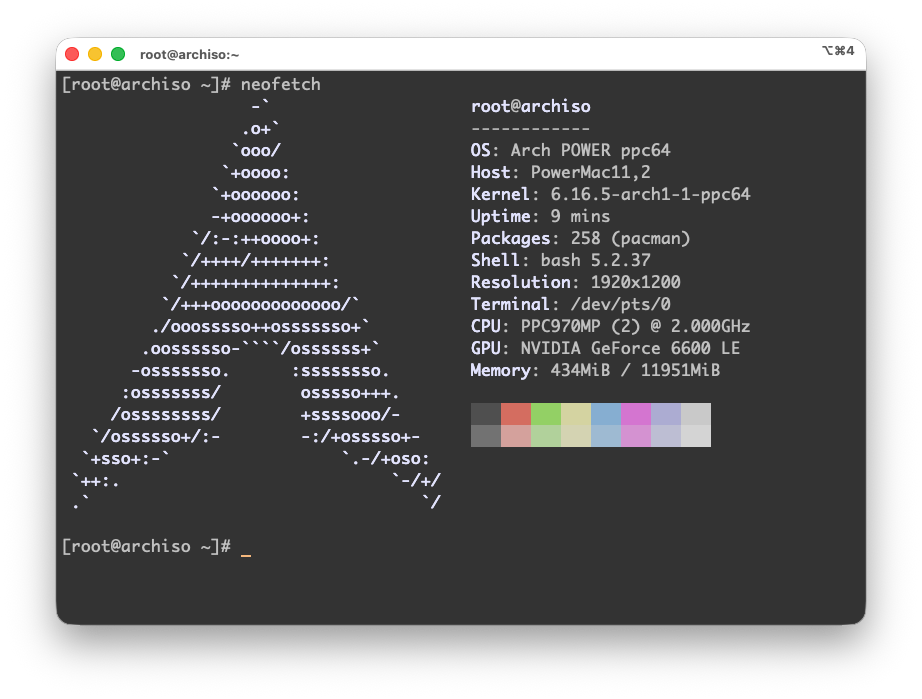This screenshot has width=922, height=699.
Task: Click the root@archiso header above the dashes
Action: tap(531, 106)
